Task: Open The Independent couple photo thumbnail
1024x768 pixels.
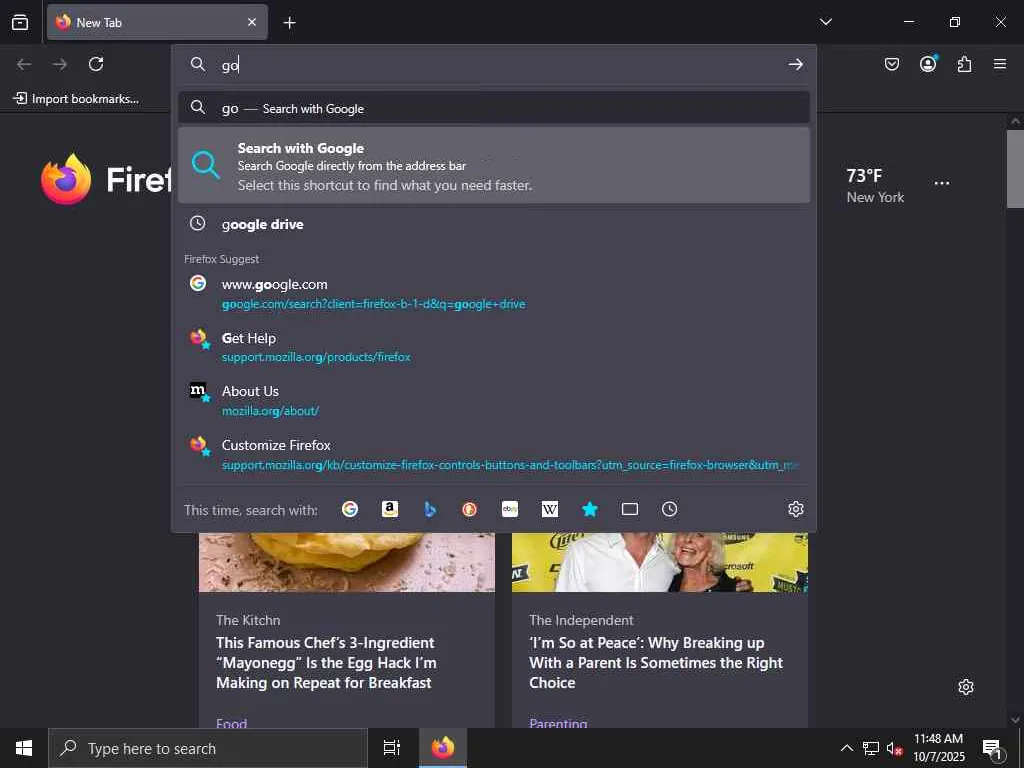Action: (660, 562)
